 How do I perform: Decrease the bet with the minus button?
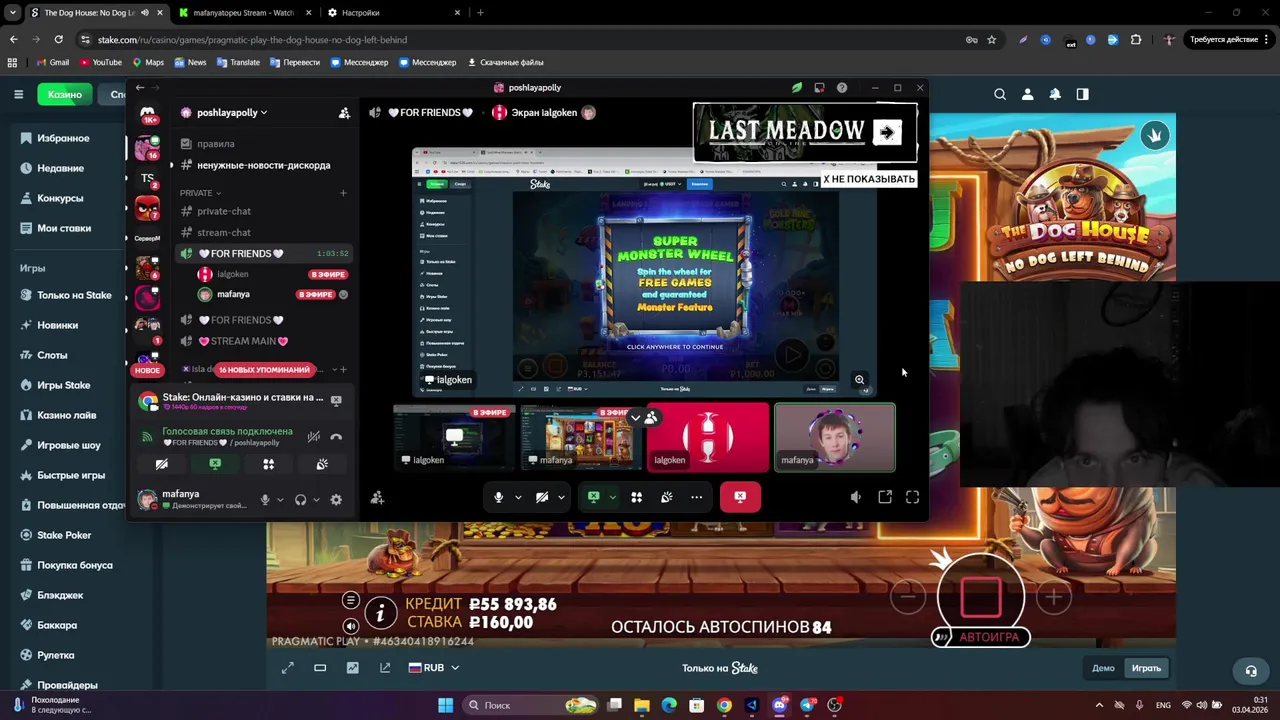tap(908, 598)
